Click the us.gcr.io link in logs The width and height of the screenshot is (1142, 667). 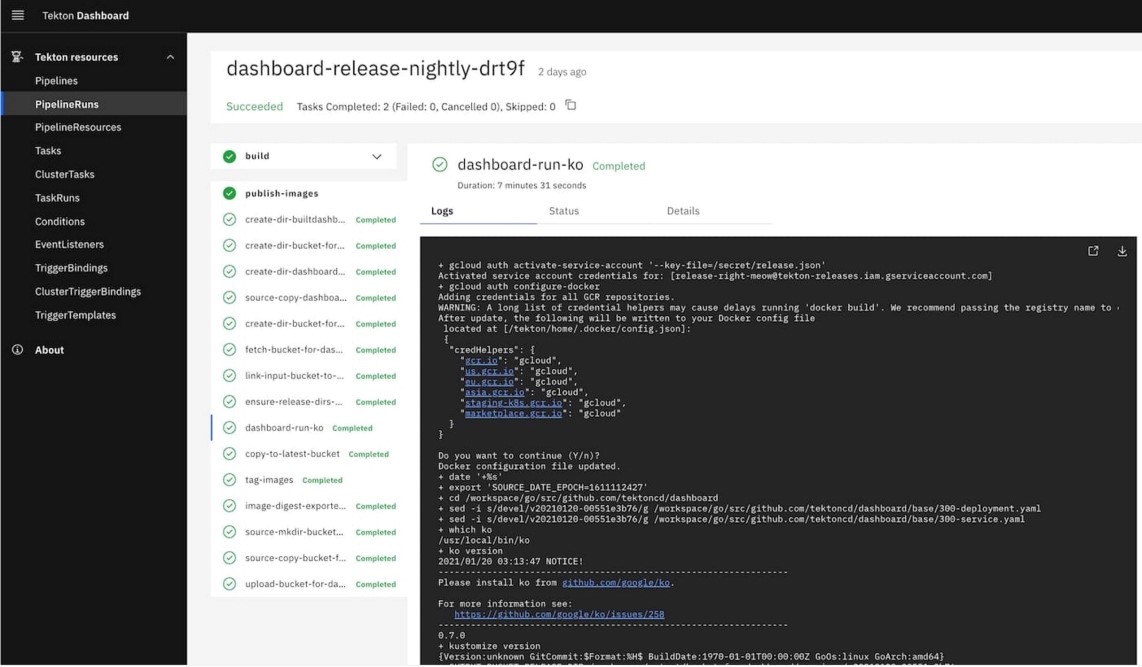pos(489,371)
